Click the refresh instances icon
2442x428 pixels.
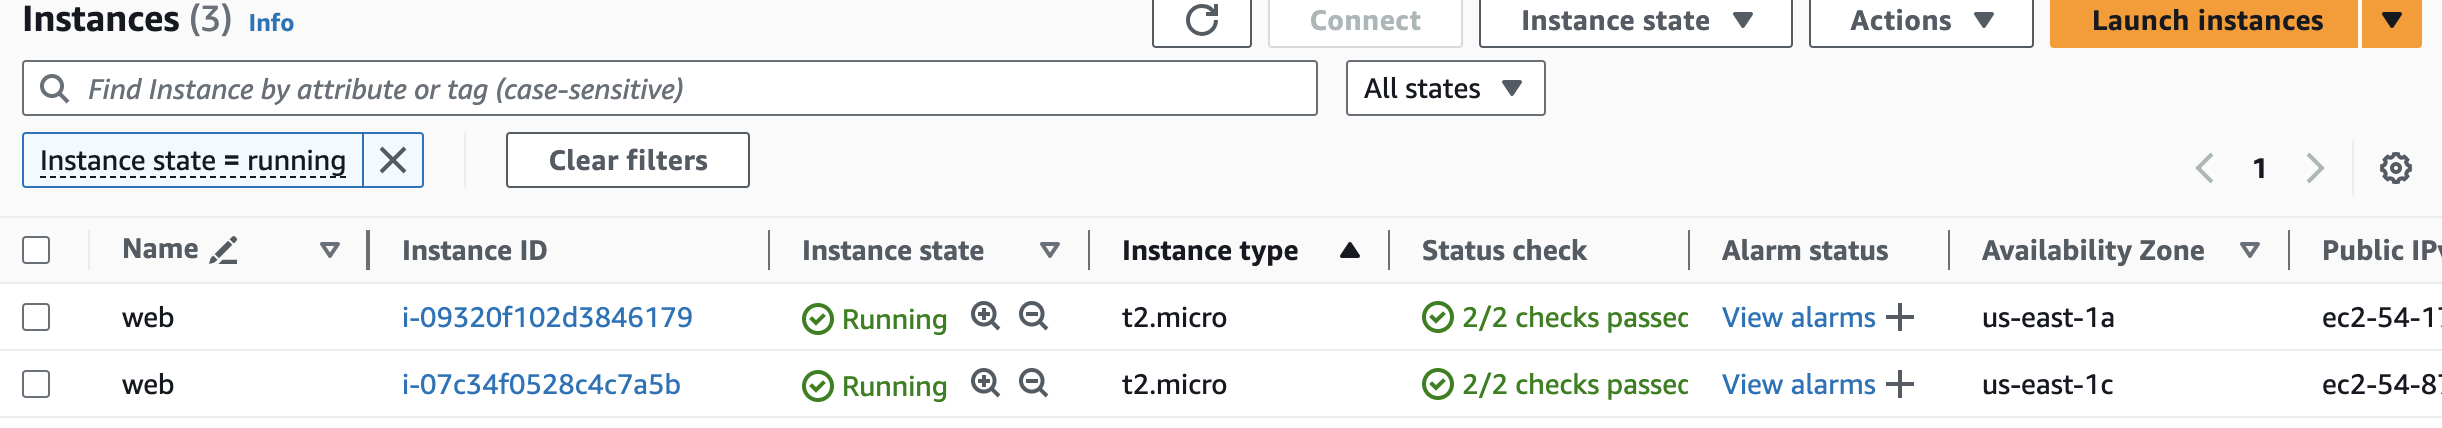click(1201, 21)
